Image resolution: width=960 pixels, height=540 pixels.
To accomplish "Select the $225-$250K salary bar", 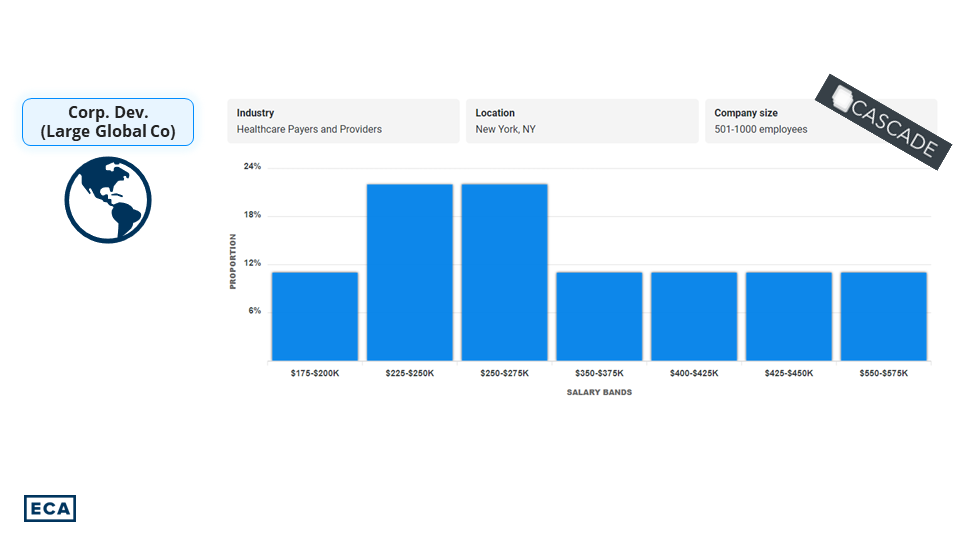I will (410, 272).
